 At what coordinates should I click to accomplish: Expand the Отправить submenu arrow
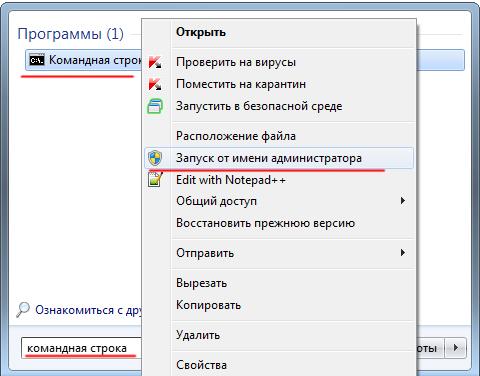tap(403, 253)
